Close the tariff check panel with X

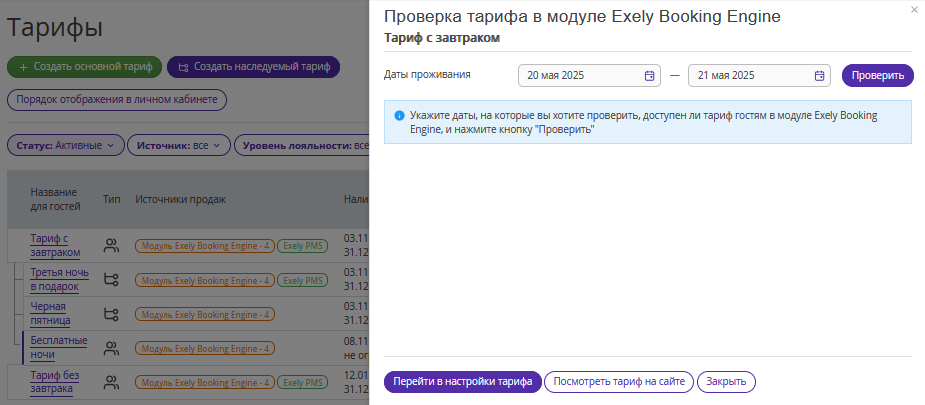tap(914, 9)
